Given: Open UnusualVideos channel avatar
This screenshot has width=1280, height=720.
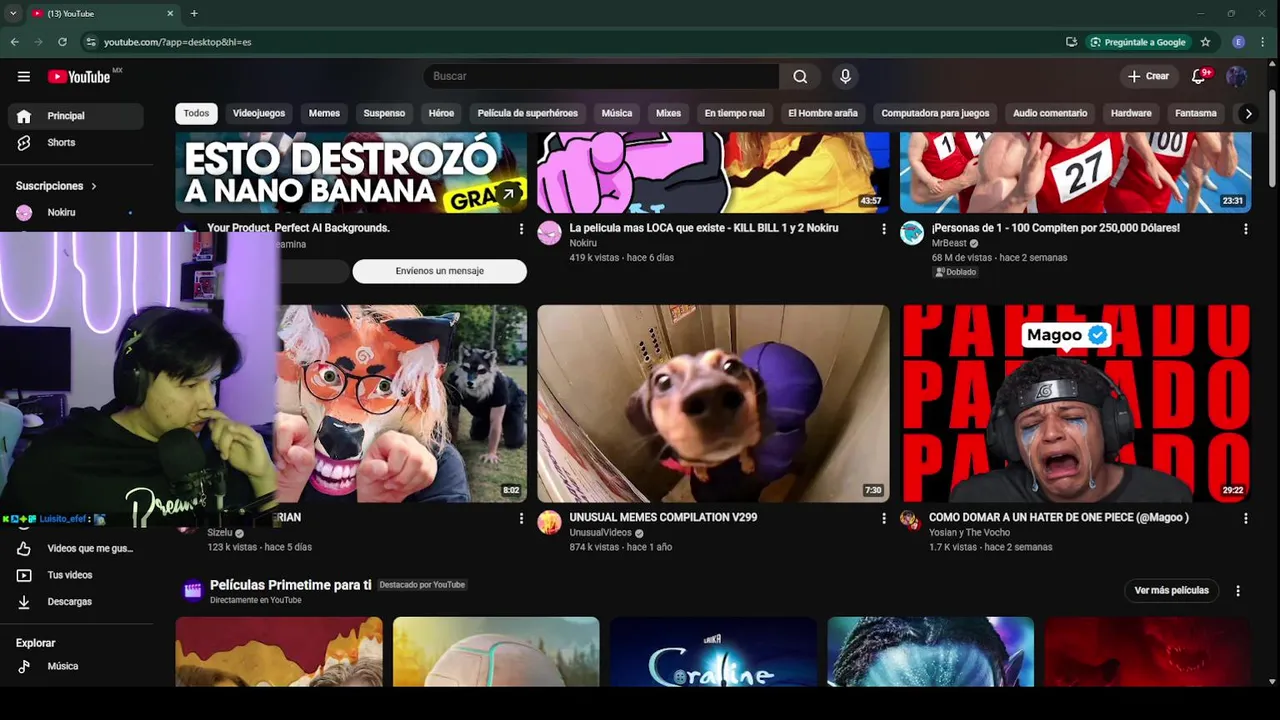Looking at the screenshot, I should (x=549, y=522).
